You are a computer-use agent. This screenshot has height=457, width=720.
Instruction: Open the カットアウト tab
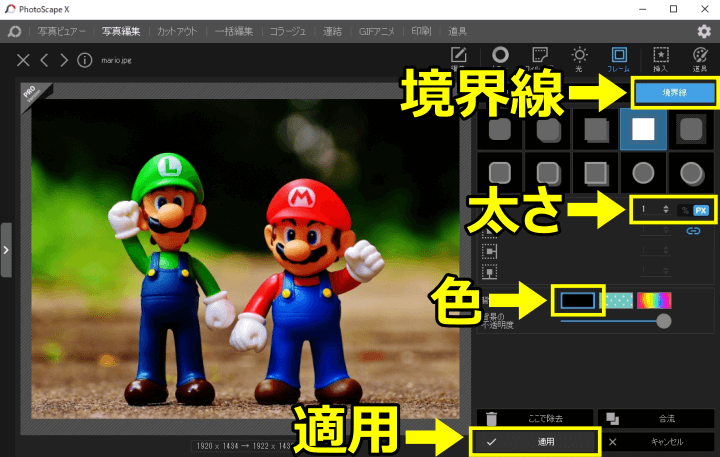[x=177, y=31]
